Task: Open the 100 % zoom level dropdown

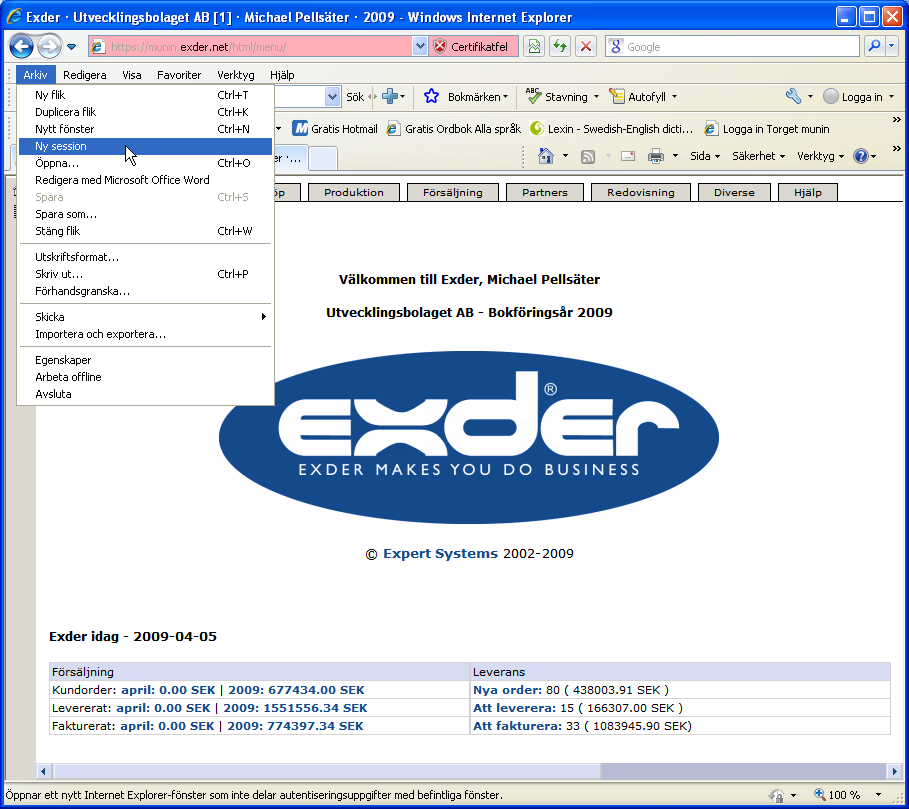Action: tap(878, 795)
